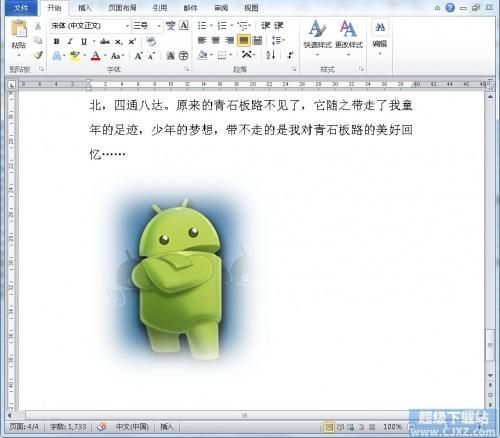Toggle Align Right paragraph alignment
The image size is (500, 438).
tap(229, 40)
